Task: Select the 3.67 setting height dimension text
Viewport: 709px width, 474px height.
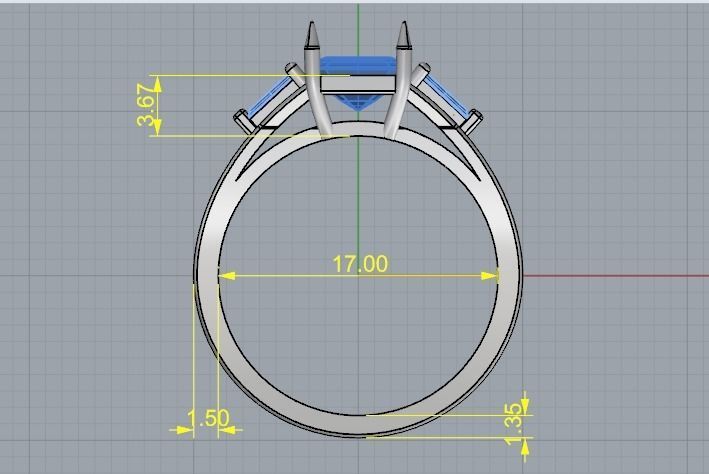Action: pyautogui.click(x=147, y=104)
